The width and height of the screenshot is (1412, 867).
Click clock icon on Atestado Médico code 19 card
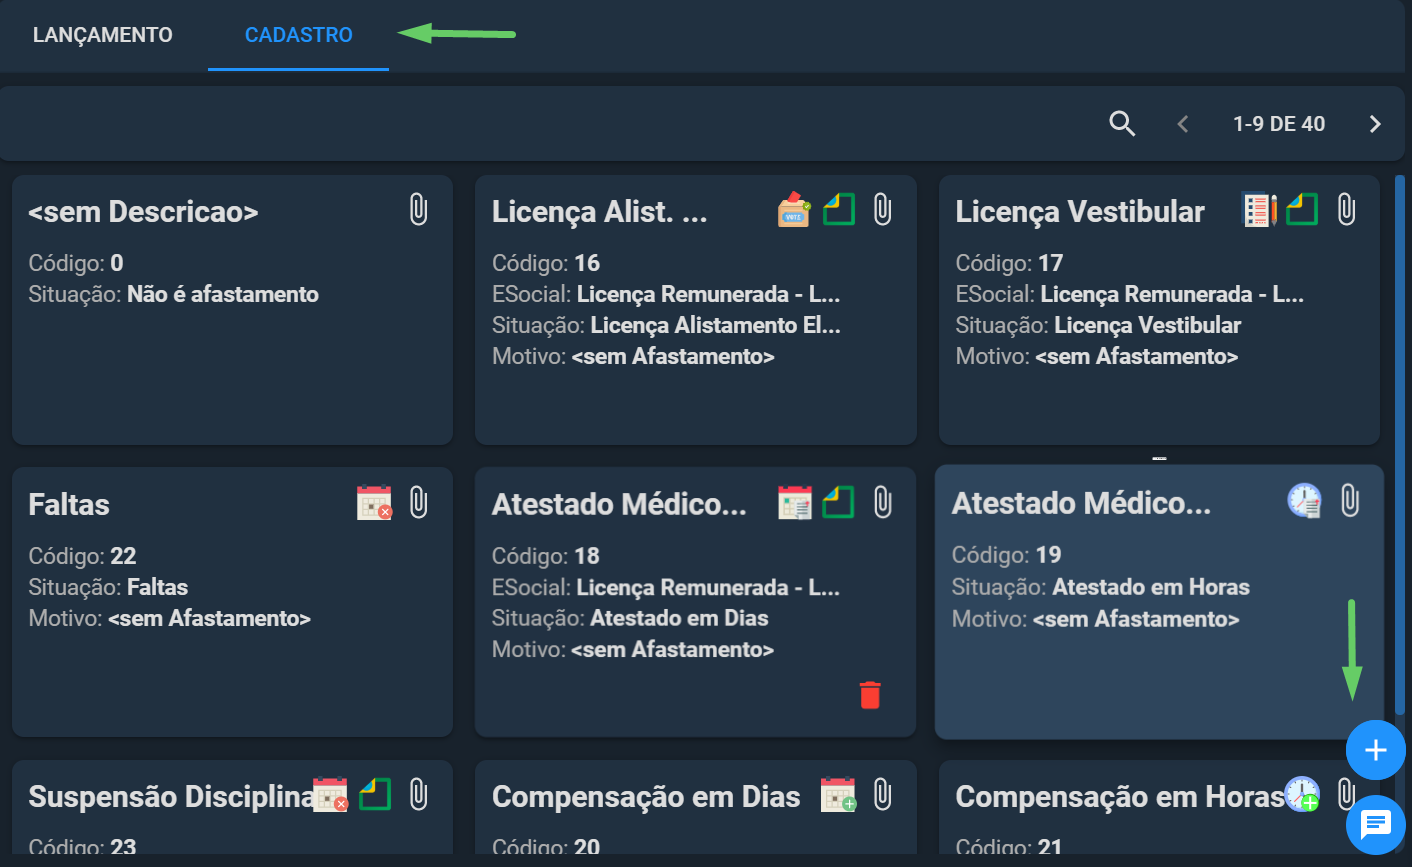coord(1304,500)
